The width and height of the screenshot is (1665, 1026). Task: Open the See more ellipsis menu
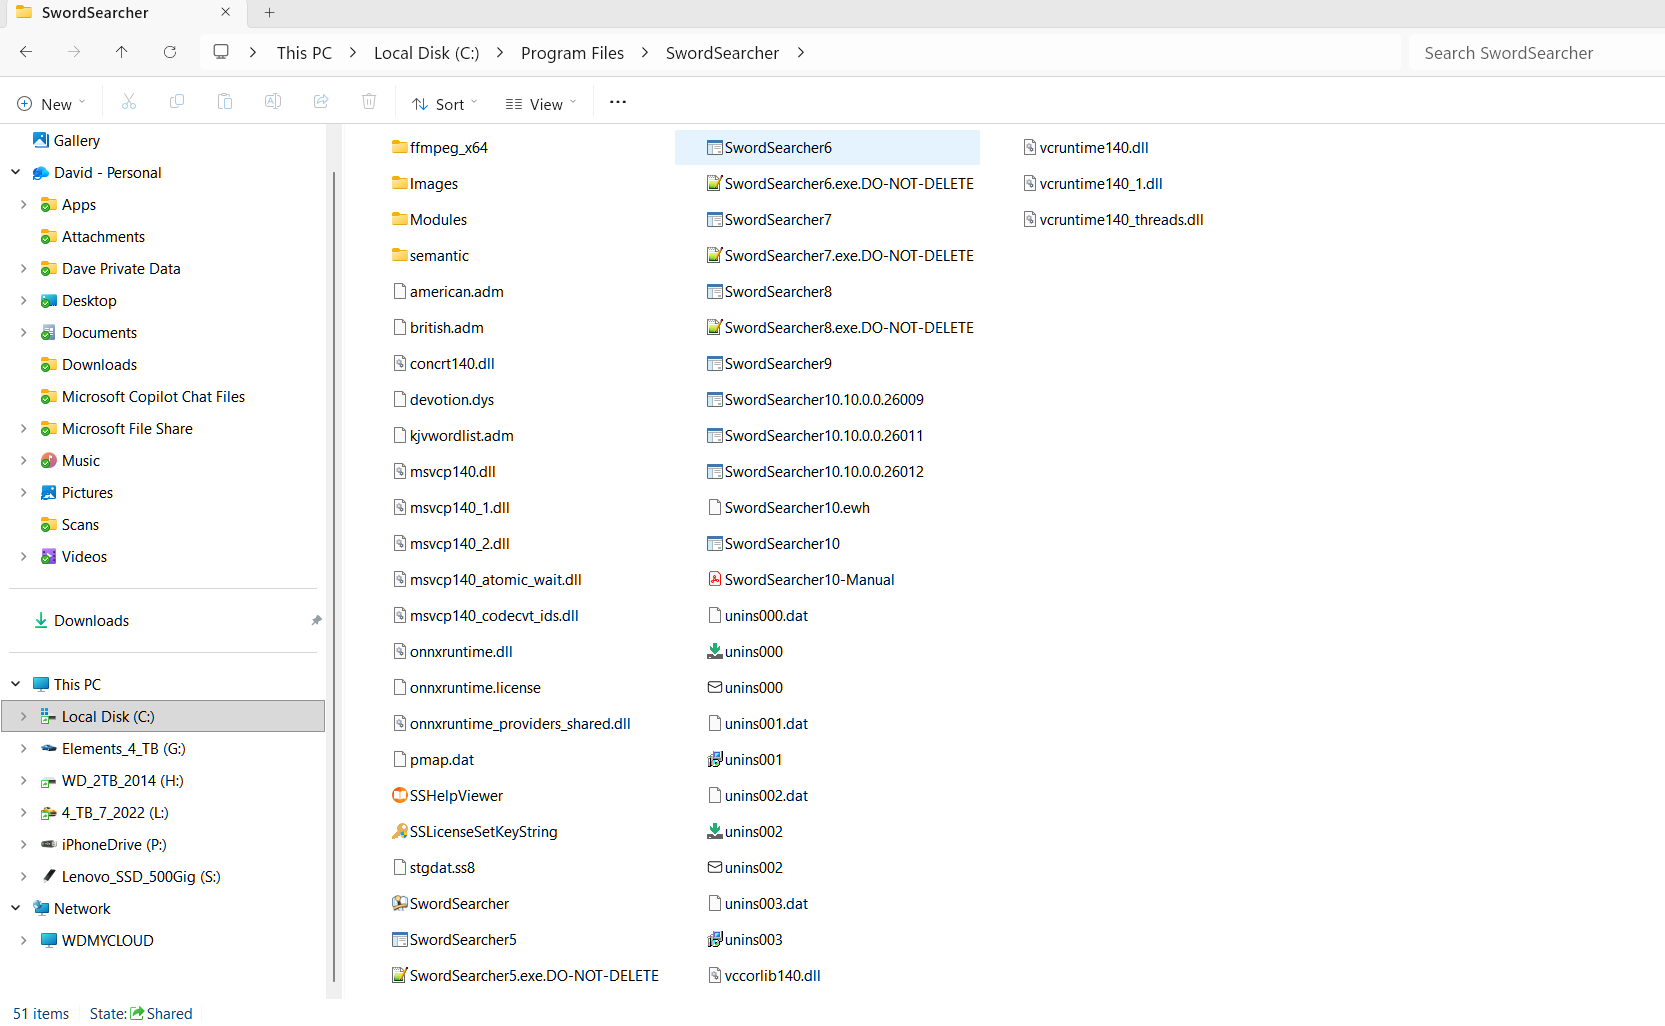pyautogui.click(x=618, y=102)
